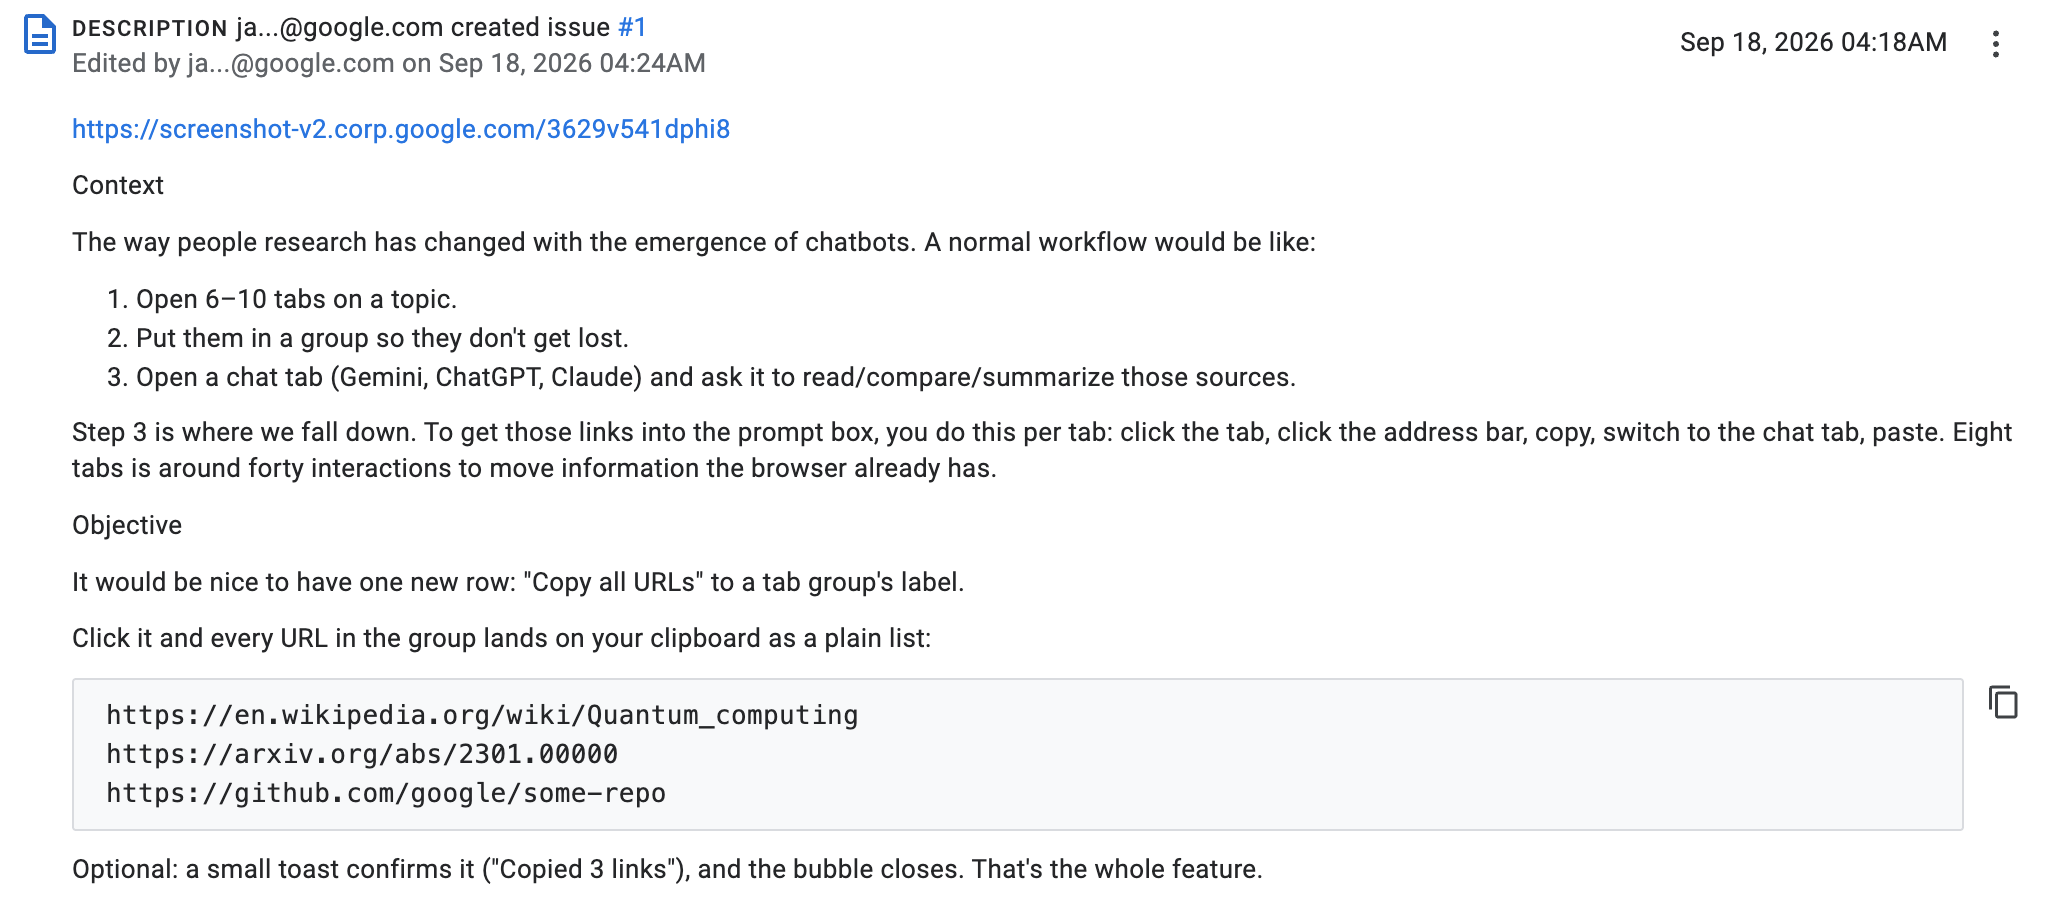This screenshot has width=2046, height=912.
Task: Click the Sep 18, 2026 04:18AM timestamp
Action: 1813,42
